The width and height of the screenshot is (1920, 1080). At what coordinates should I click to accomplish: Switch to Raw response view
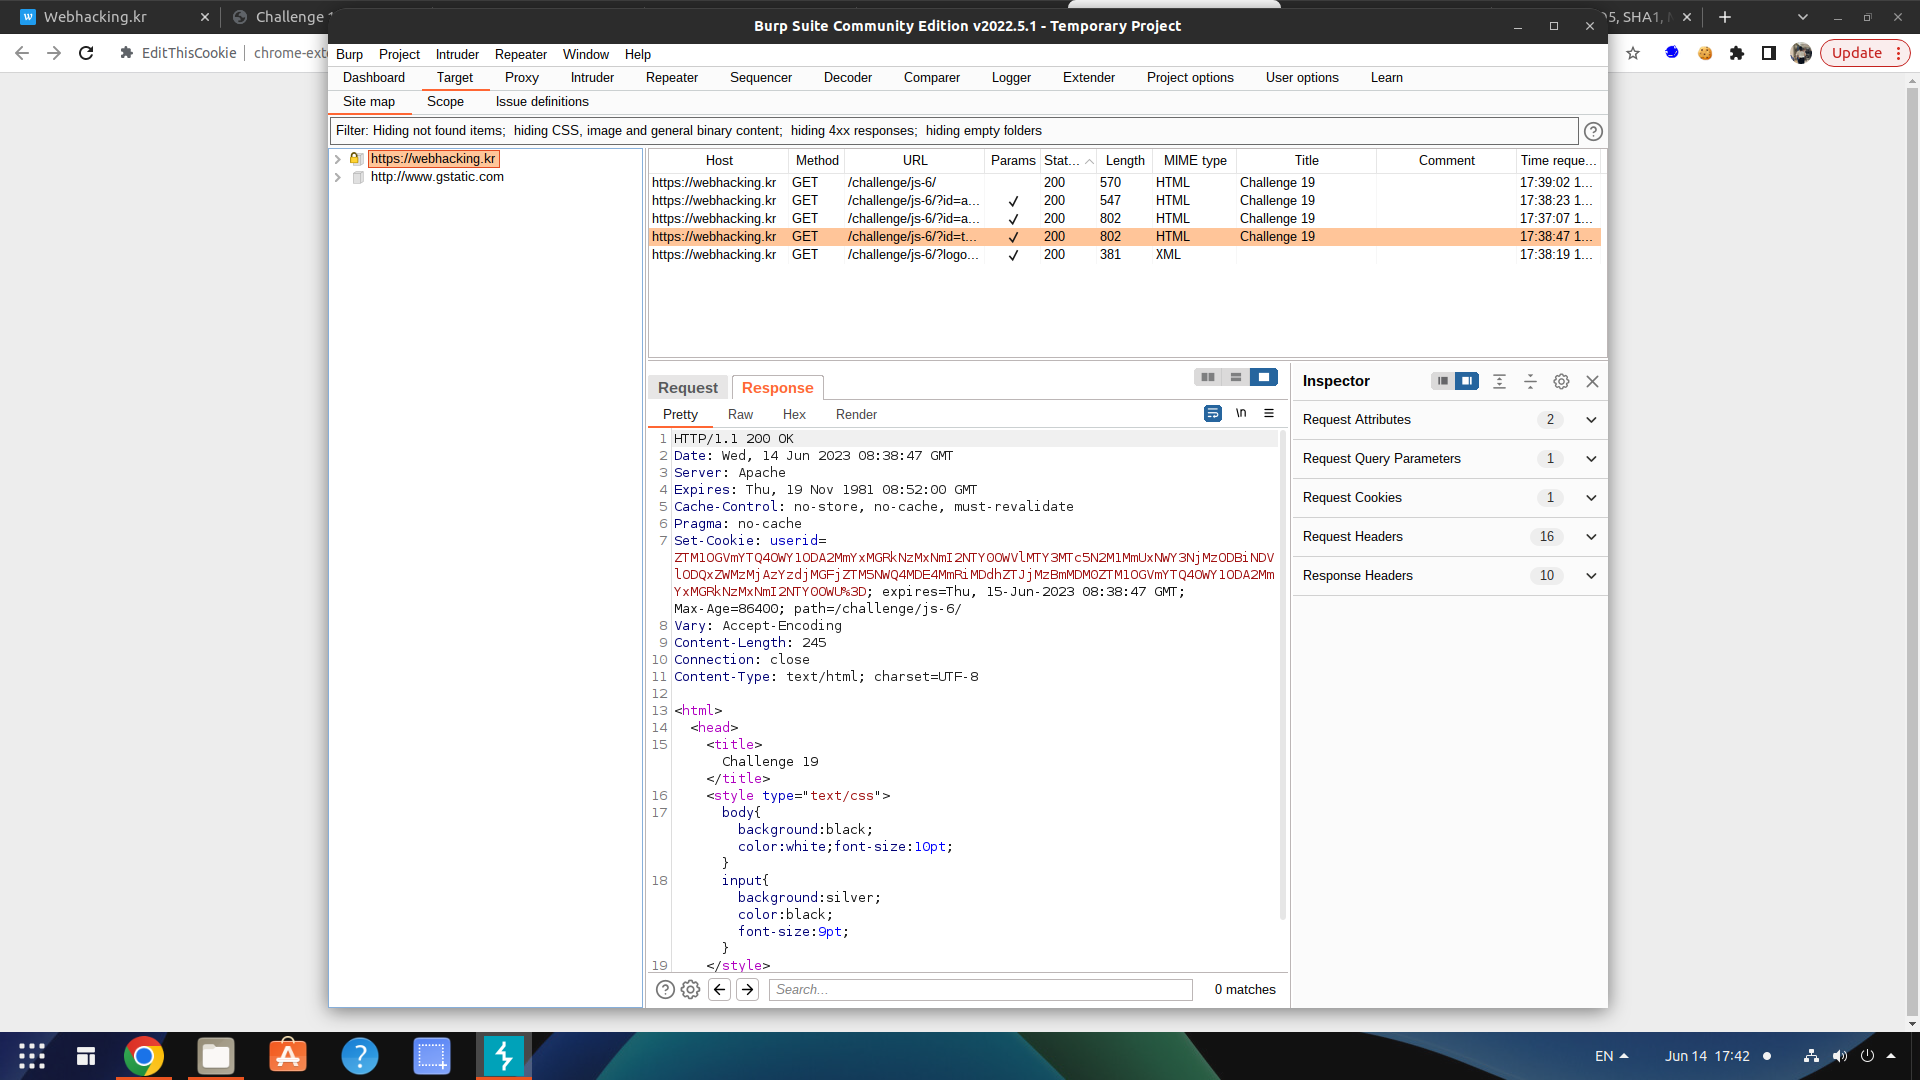pos(740,414)
